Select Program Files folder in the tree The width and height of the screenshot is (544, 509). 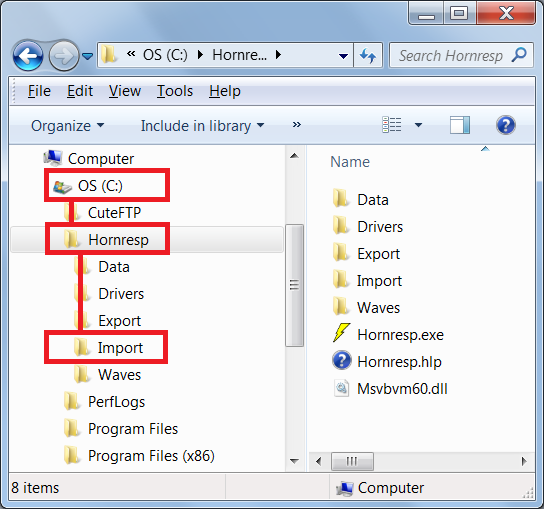(133, 429)
